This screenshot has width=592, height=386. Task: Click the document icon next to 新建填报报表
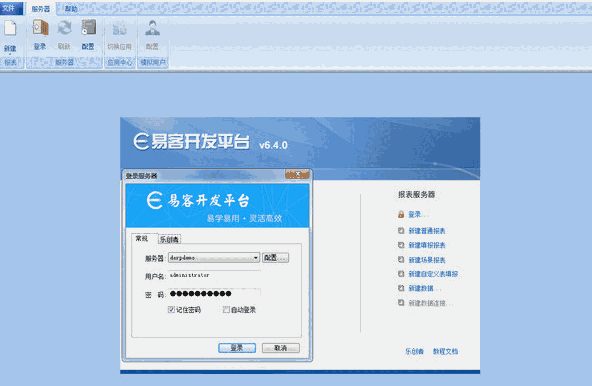pyautogui.click(x=401, y=245)
